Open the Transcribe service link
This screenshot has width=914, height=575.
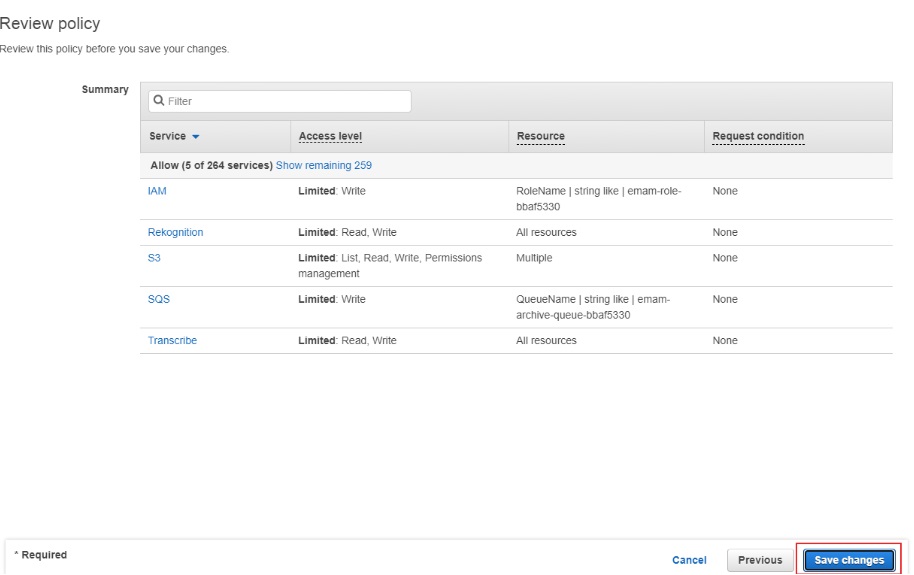click(172, 340)
